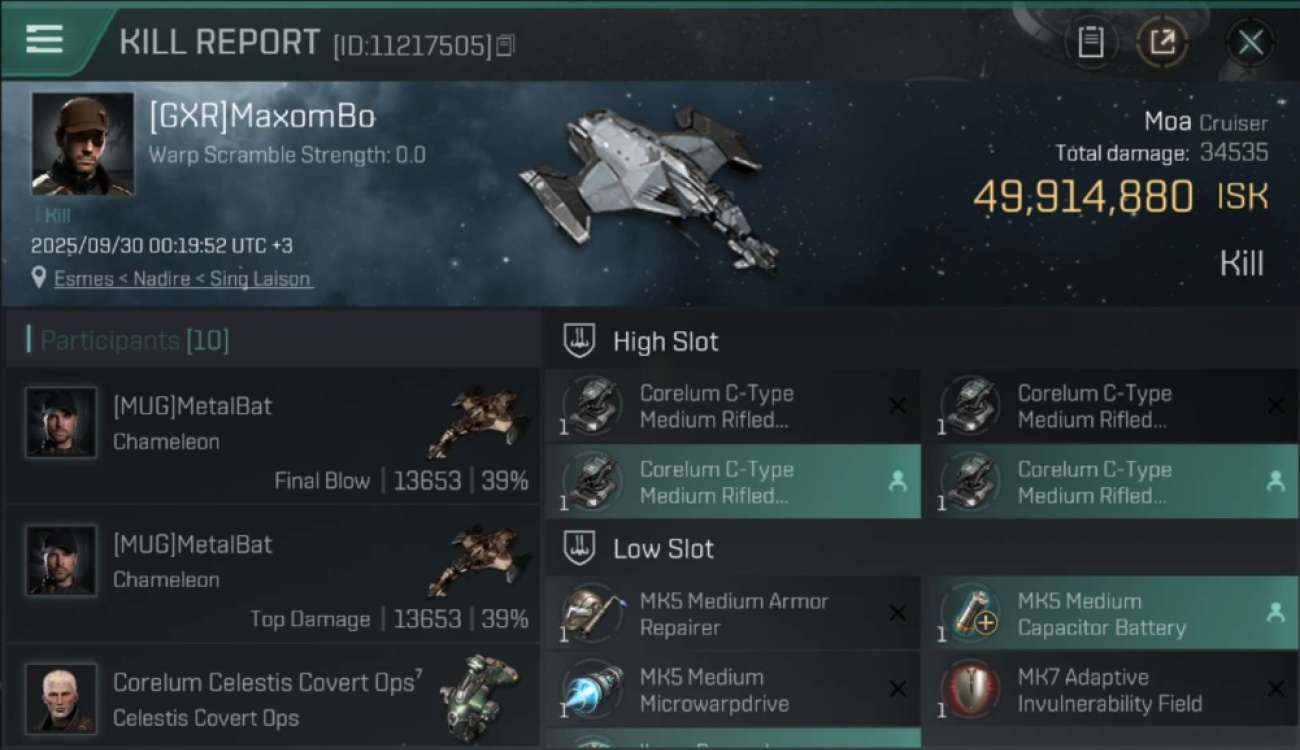Screen dimensions: 1300x750
Task: View Corelum Celestis Covert Ops portrait
Action: coord(61,697)
